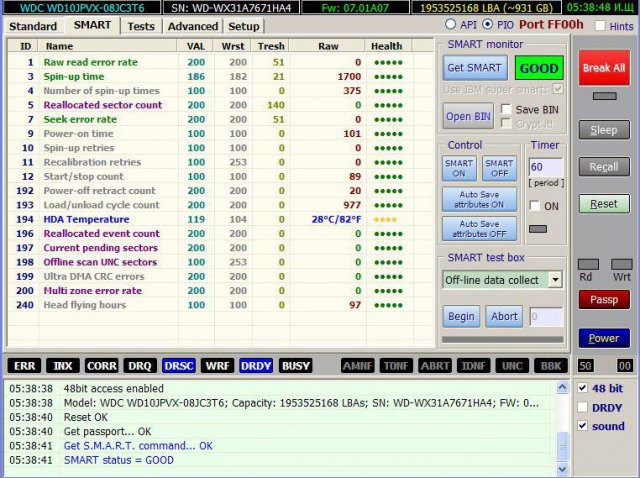
Task: Enable the Save BIN checkbox
Action: pos(507,109)
